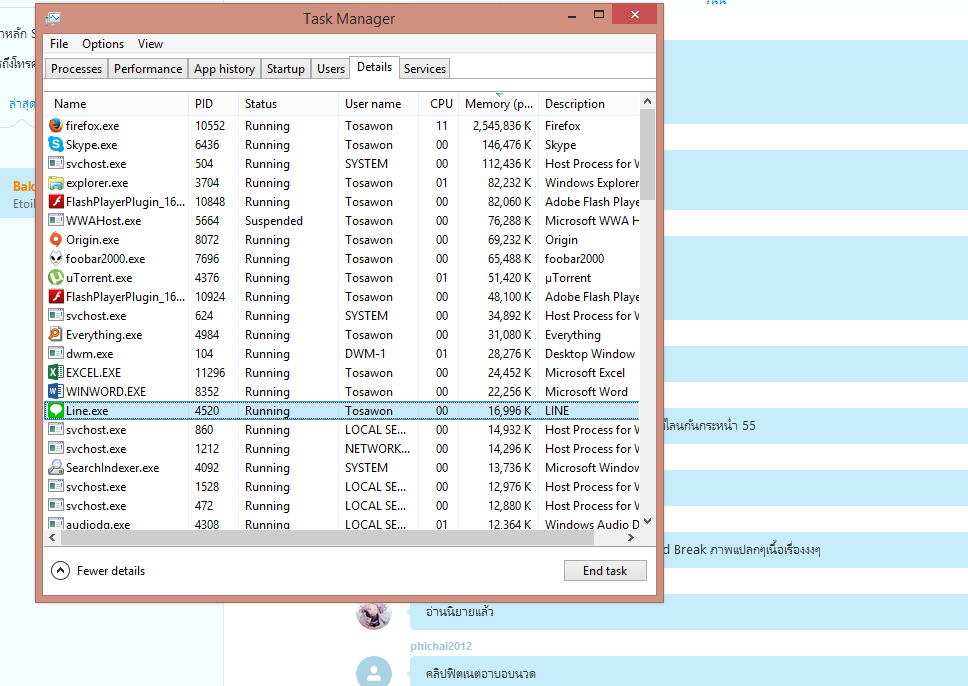The height and width of the screenshot is (686, 968).
Task: Click the Everything.exe search icon
Action: tap(56, 335)
